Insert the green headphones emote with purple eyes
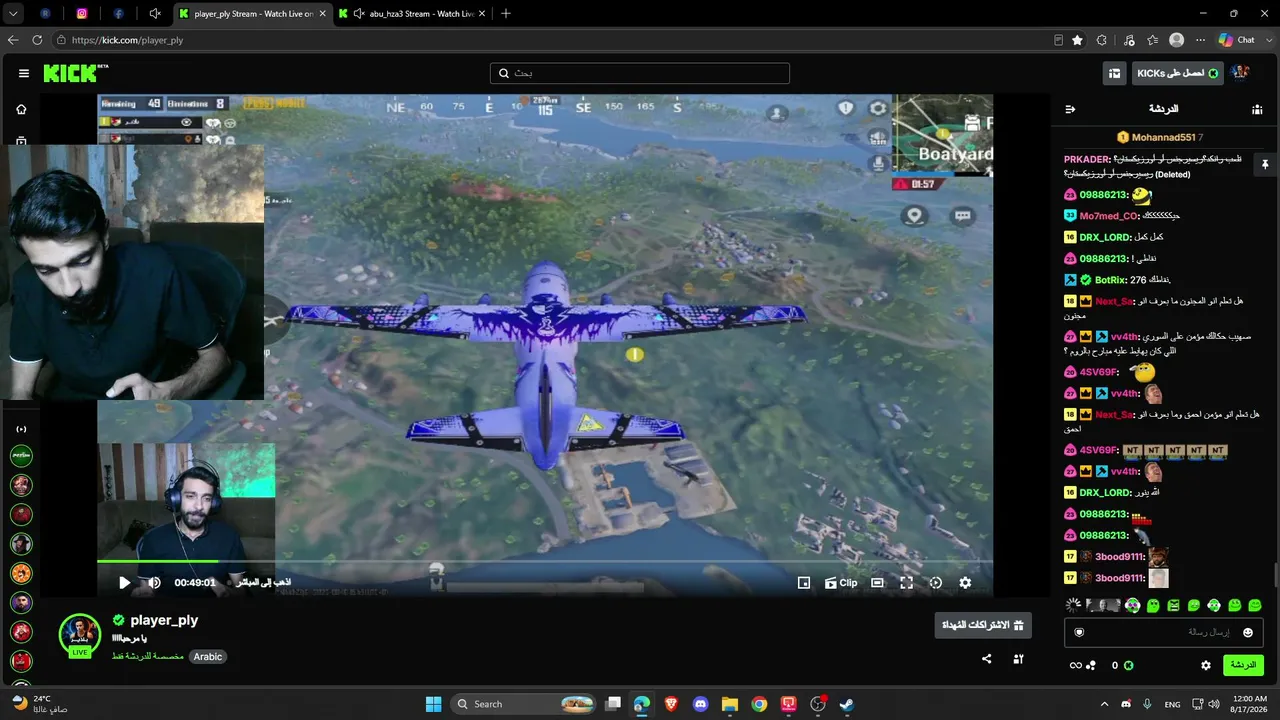 pyautogui.click(x=1132, y=605)
